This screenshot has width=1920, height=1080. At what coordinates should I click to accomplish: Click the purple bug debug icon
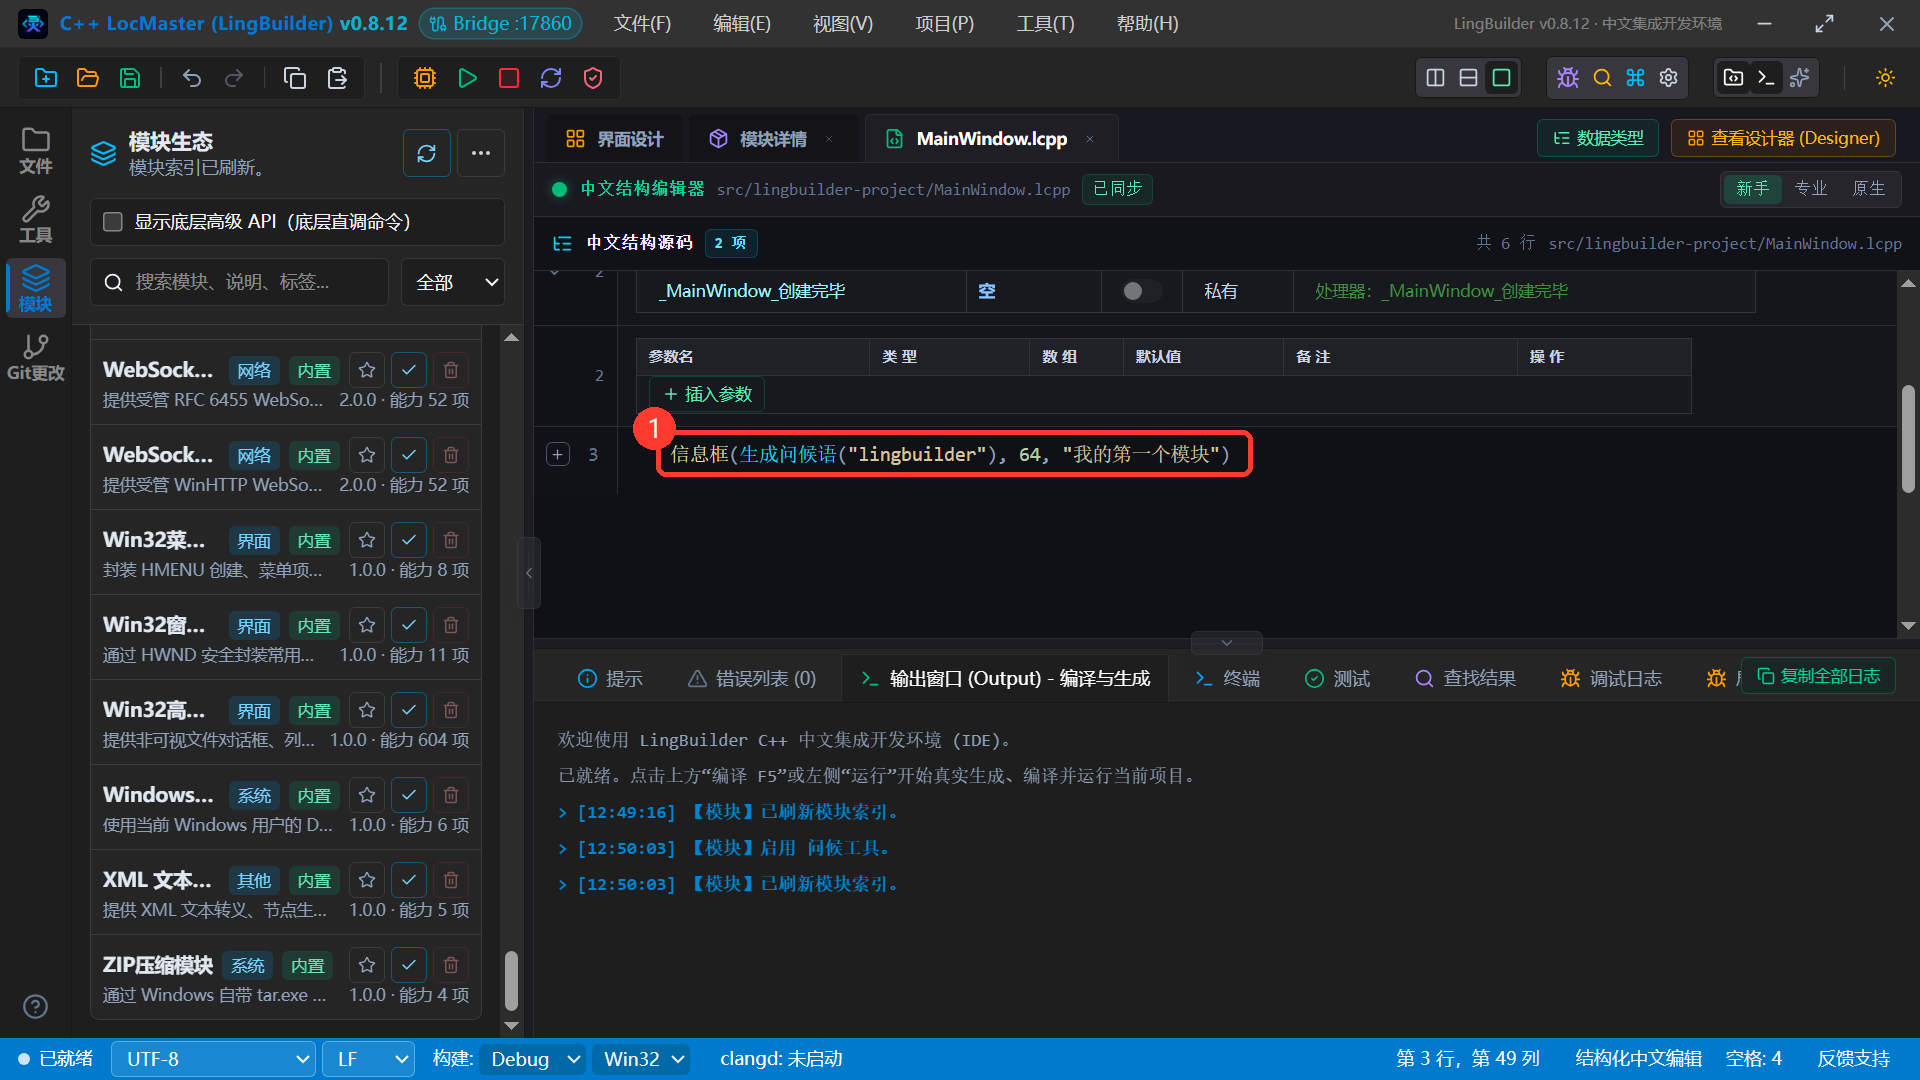click(1568, 78)
